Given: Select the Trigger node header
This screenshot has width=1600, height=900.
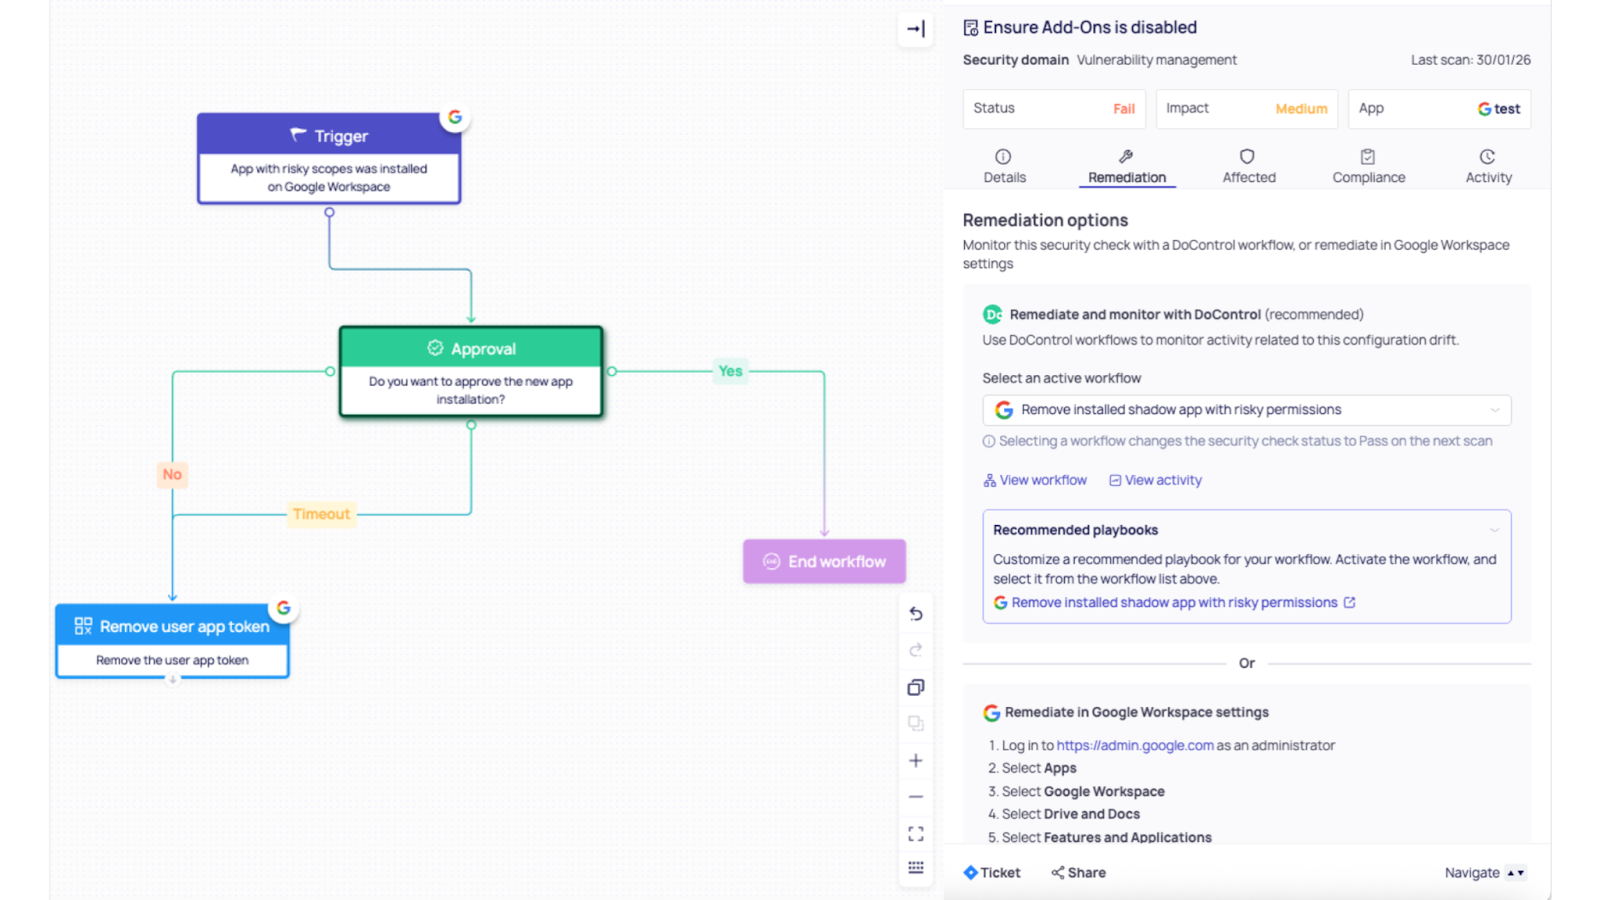Looking at the screenshot, I should [x=329, y=135].
